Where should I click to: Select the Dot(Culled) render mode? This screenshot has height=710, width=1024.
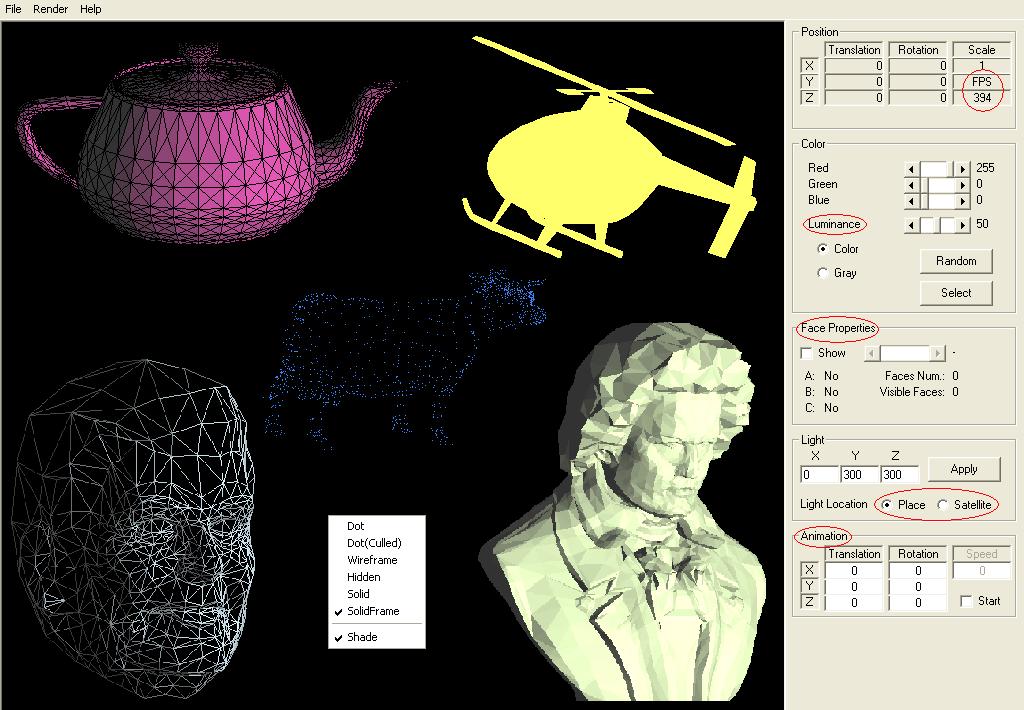pyautogui.click(x=374, y=543)
